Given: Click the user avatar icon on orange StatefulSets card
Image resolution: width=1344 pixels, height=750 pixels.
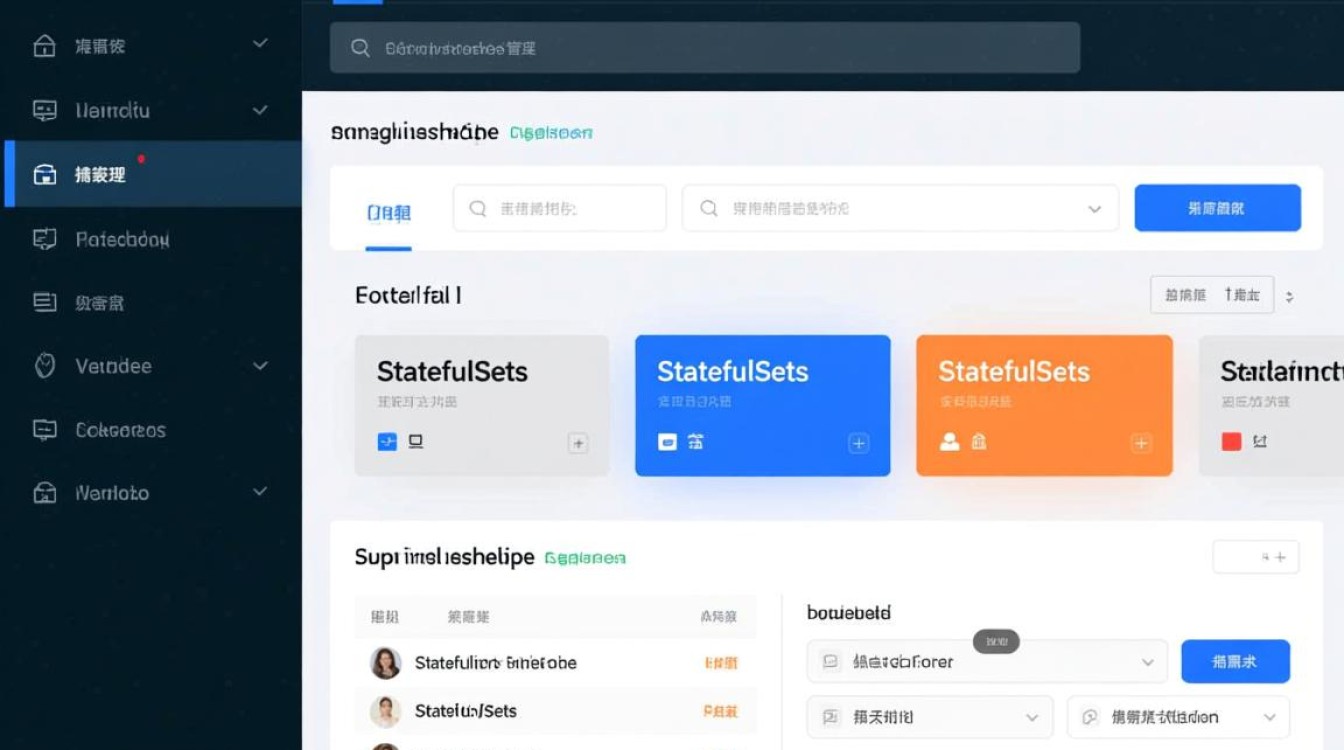Looking at the screenshot, I should [949, 441].
